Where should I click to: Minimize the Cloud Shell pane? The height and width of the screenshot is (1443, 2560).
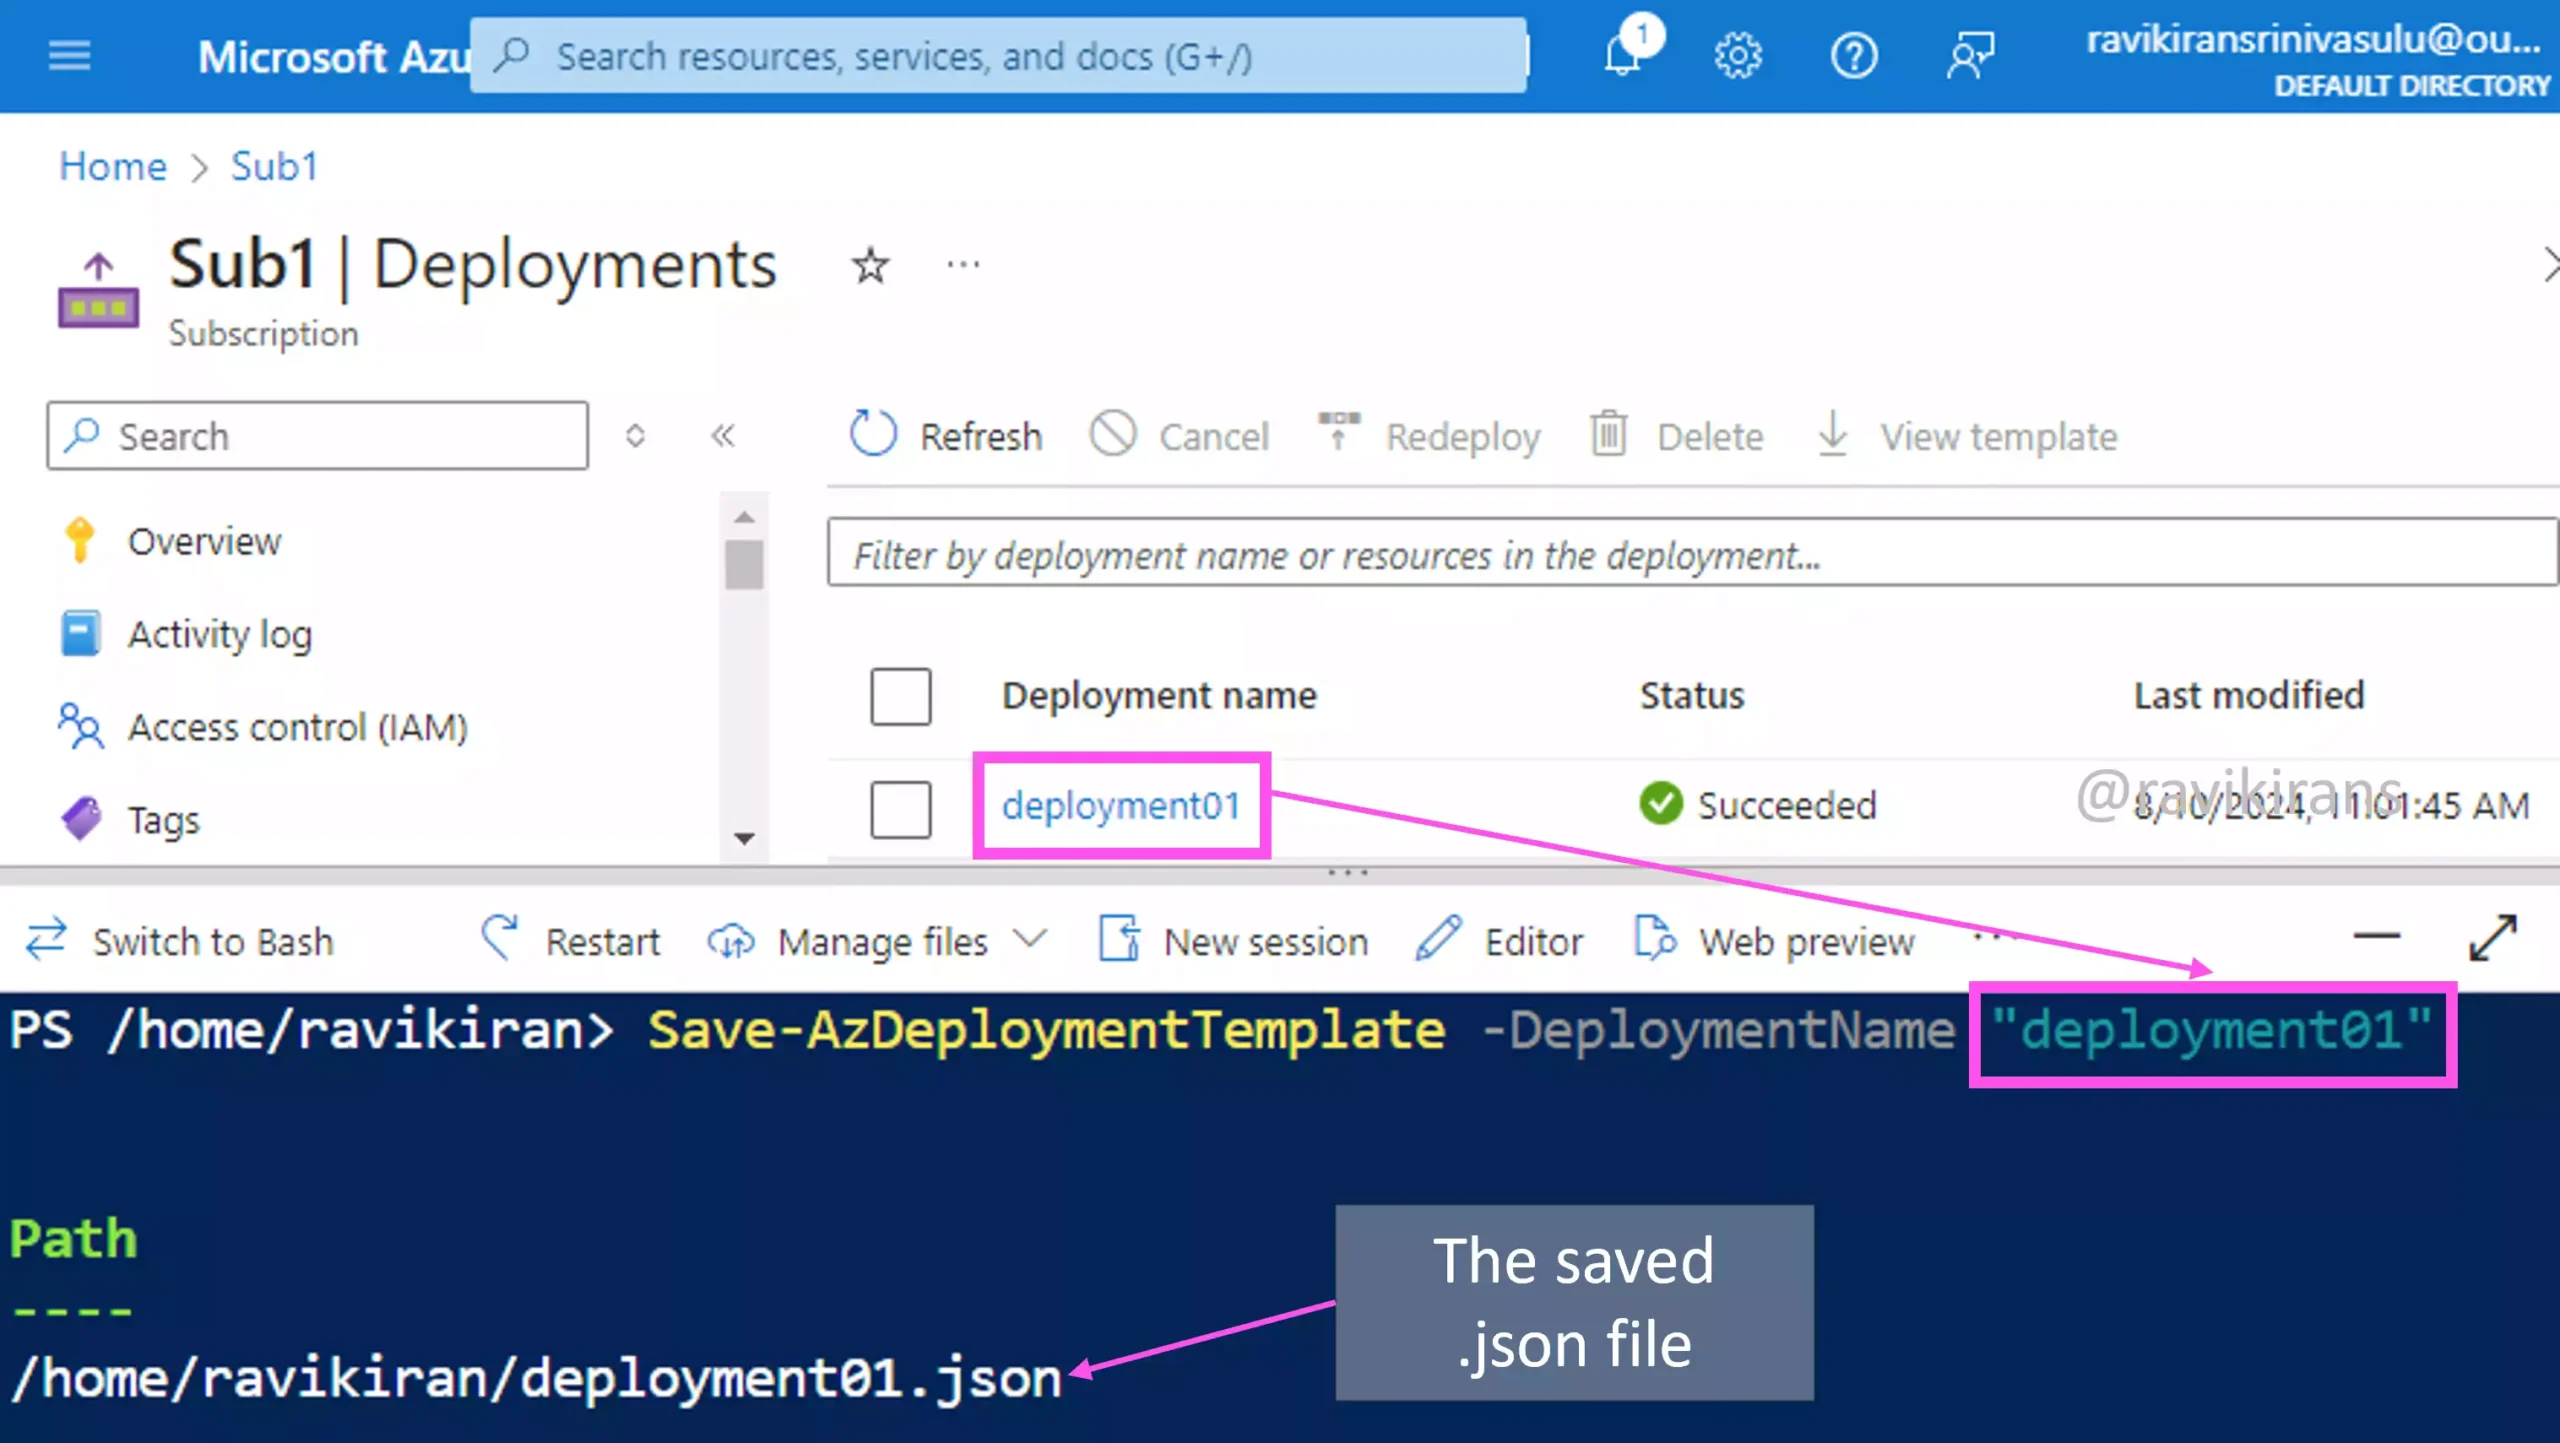2376,937
